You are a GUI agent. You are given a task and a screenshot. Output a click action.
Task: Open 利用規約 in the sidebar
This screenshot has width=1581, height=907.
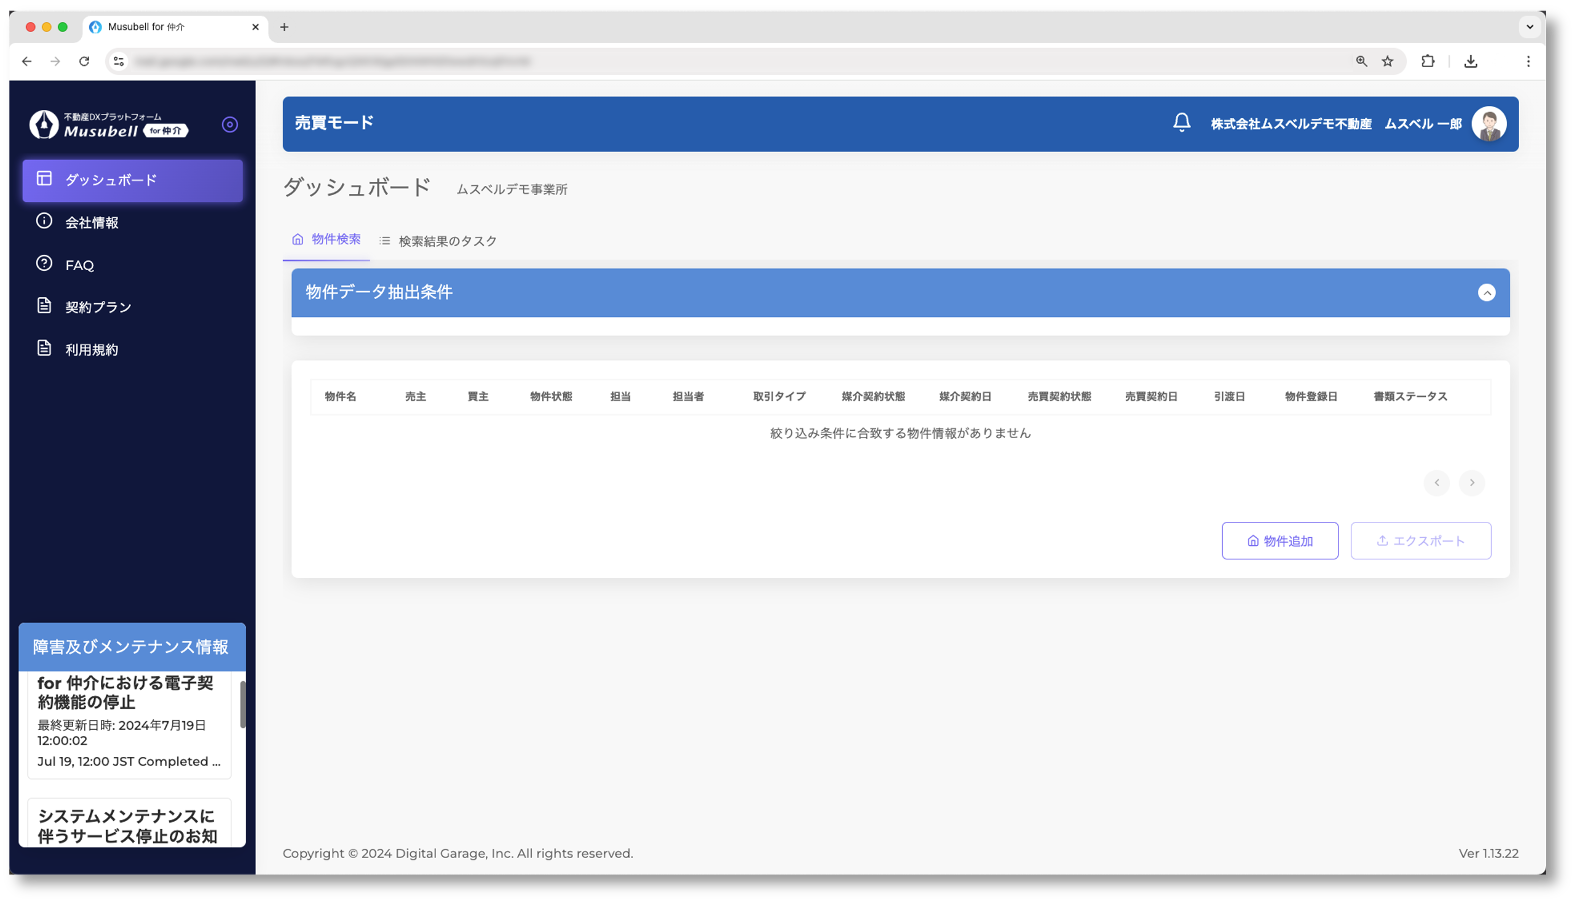click(x=91, y=350)
